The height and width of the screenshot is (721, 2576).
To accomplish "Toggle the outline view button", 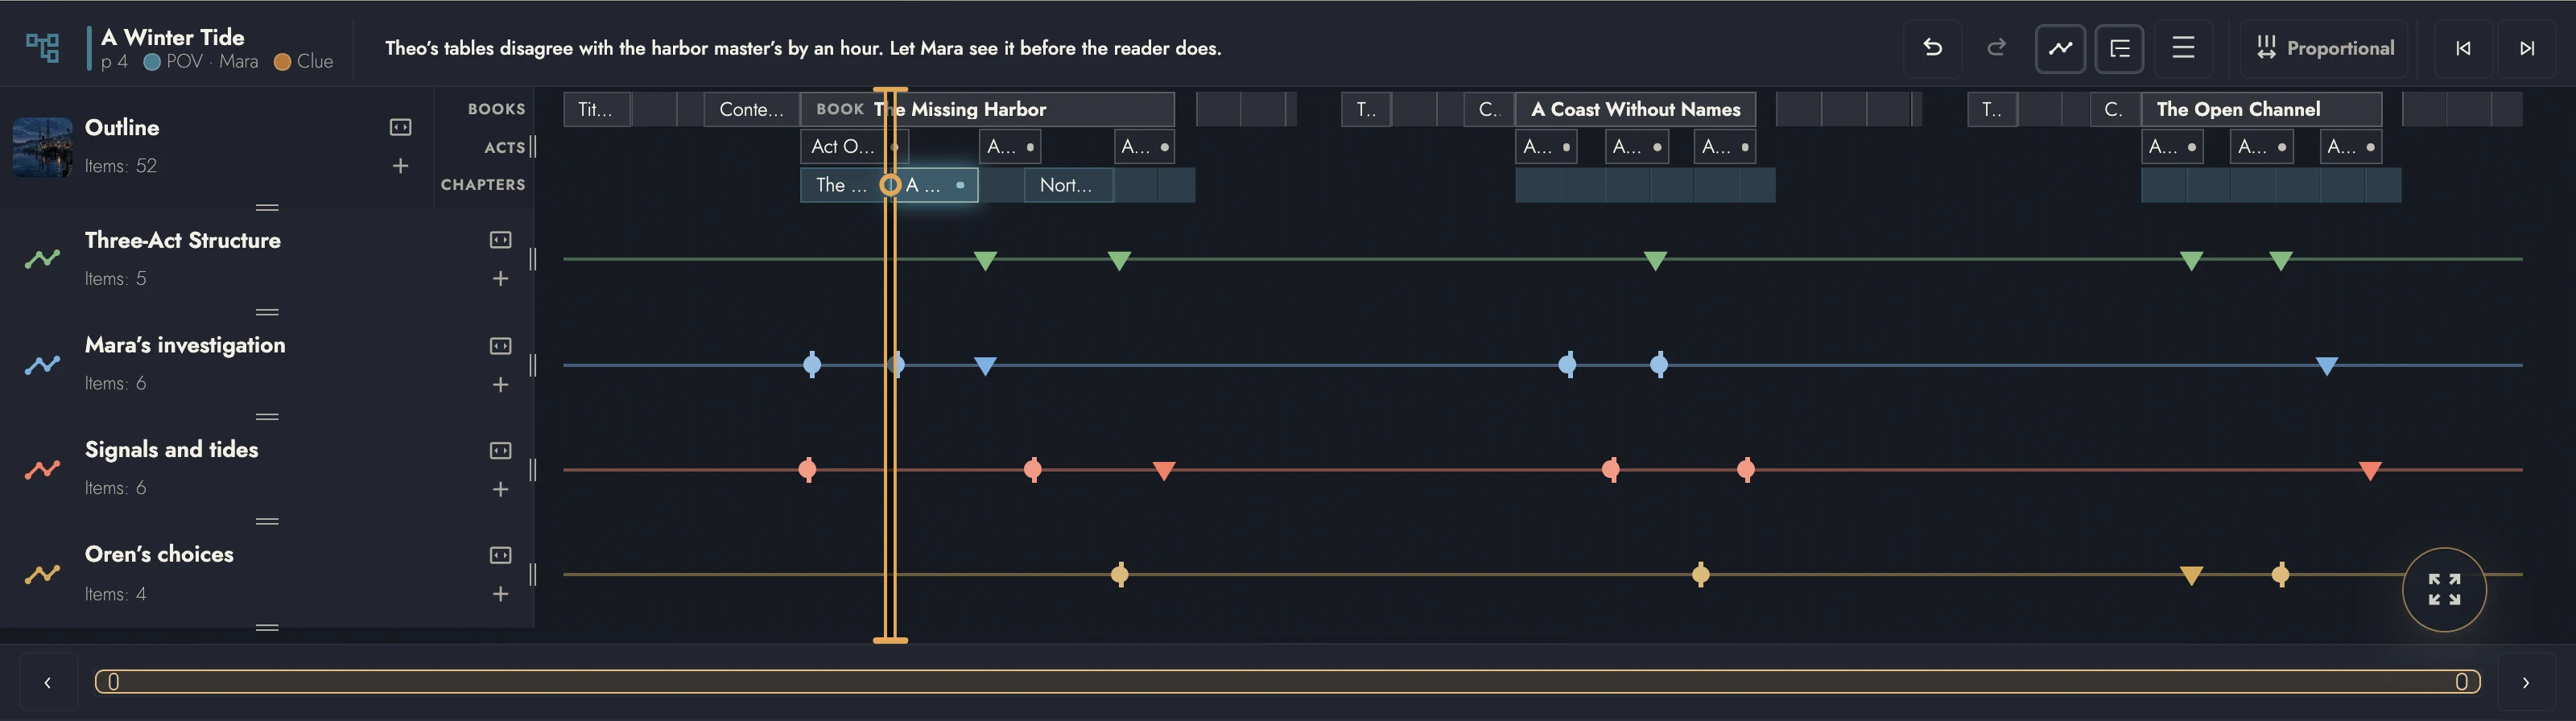I will point(2119,48).
